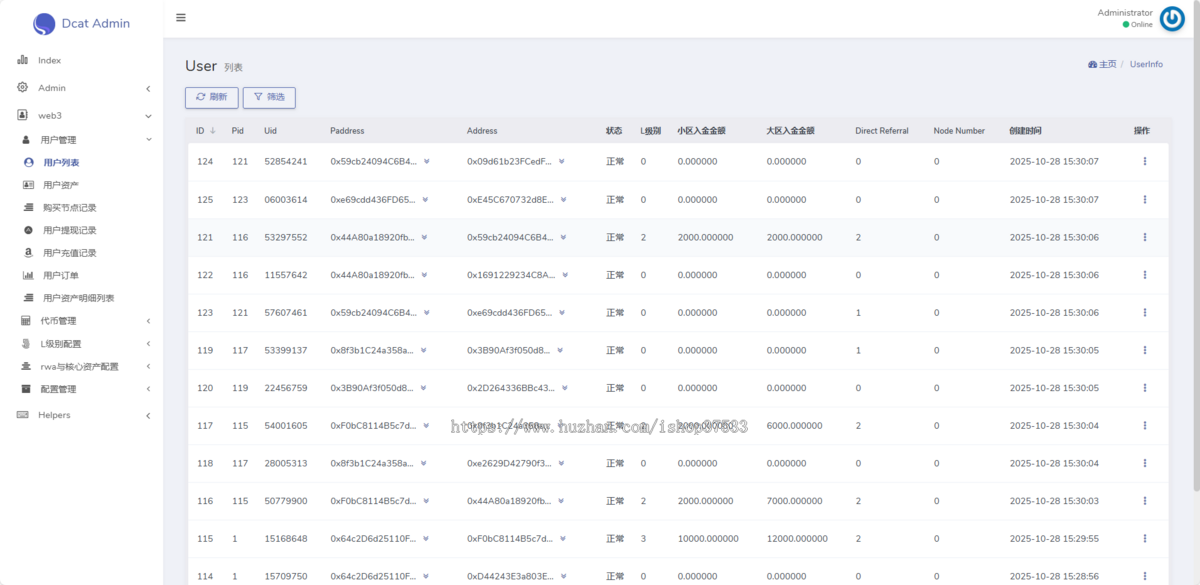1200x585 pixels.
Task: Click 10000.000000 in row ID 115
Action: [x=708, y=538]
